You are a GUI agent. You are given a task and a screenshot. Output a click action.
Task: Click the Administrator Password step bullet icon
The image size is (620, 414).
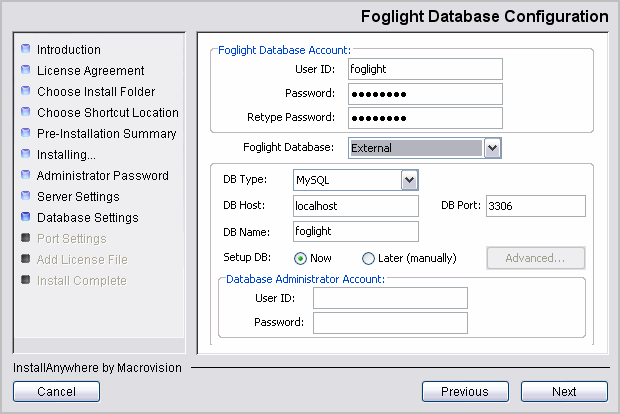[26, 176]
